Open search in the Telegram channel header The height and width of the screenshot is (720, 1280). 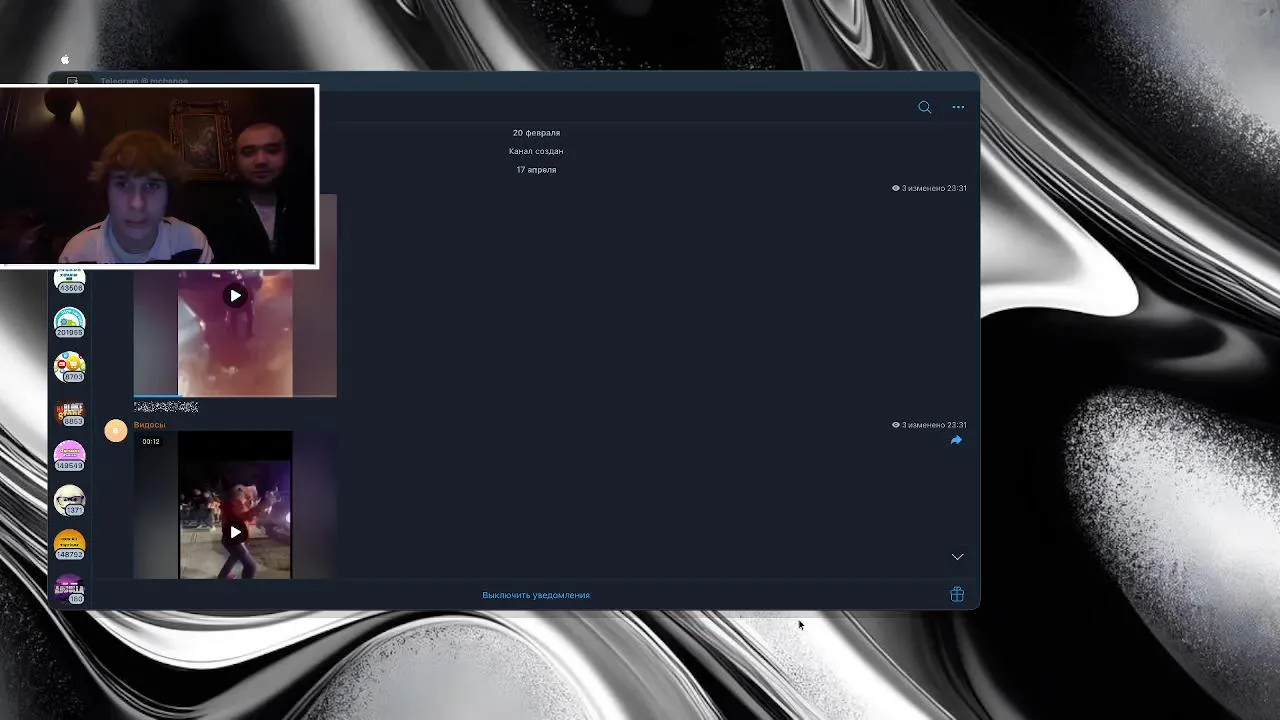point(924,107)
